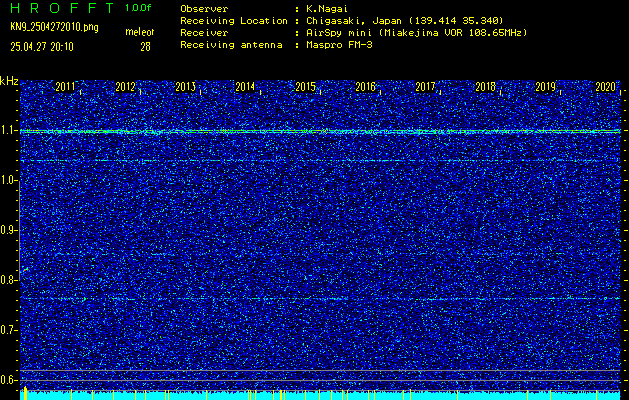Image resolution: width=629 pixels, height=400 pixels.
Task: Click the Receiving Location label
Action: (234, 21)
